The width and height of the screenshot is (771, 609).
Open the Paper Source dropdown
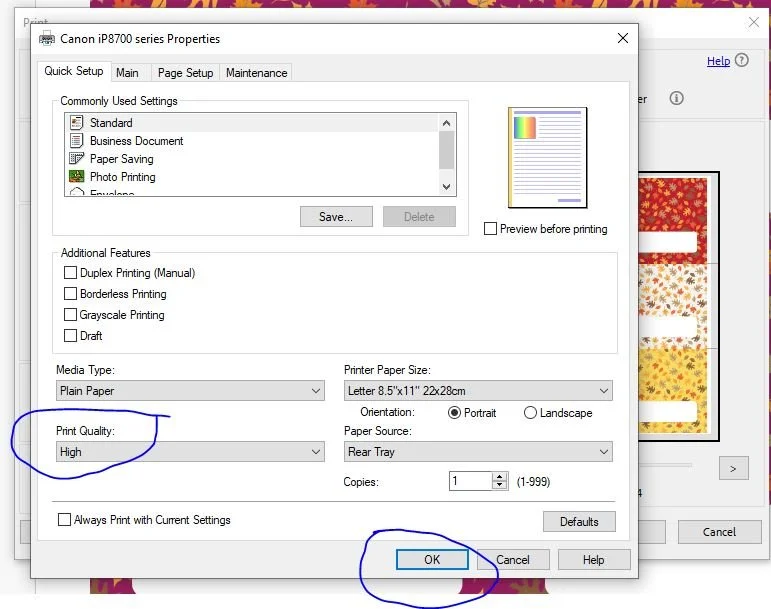(x=478, y=452)
